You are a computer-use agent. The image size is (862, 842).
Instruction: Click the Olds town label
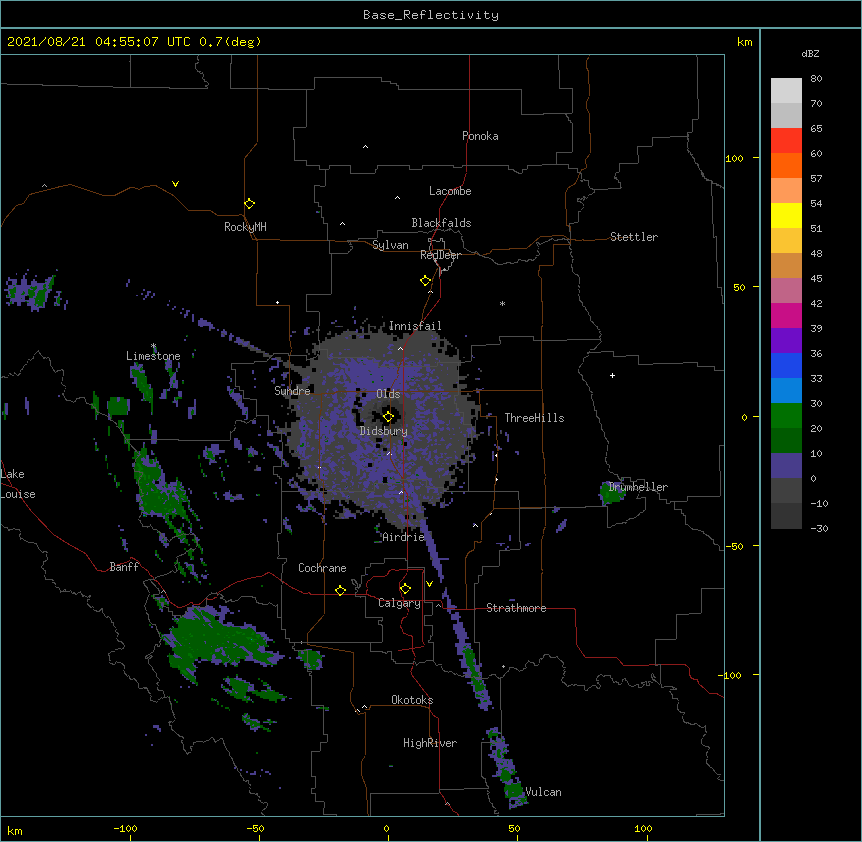(388, 394)
